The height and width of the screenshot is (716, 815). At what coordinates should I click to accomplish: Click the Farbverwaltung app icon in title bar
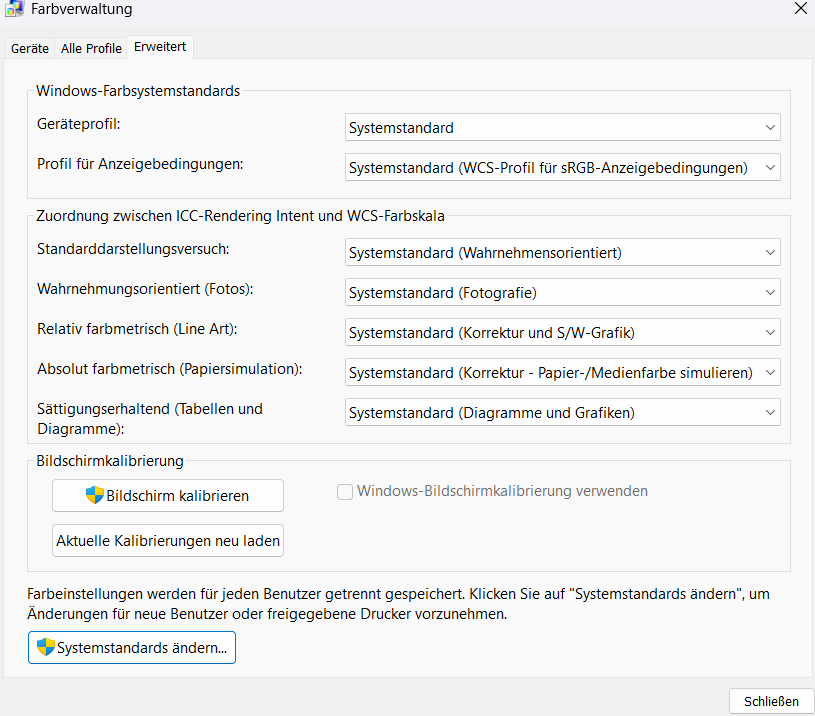(x=14, y=8)
